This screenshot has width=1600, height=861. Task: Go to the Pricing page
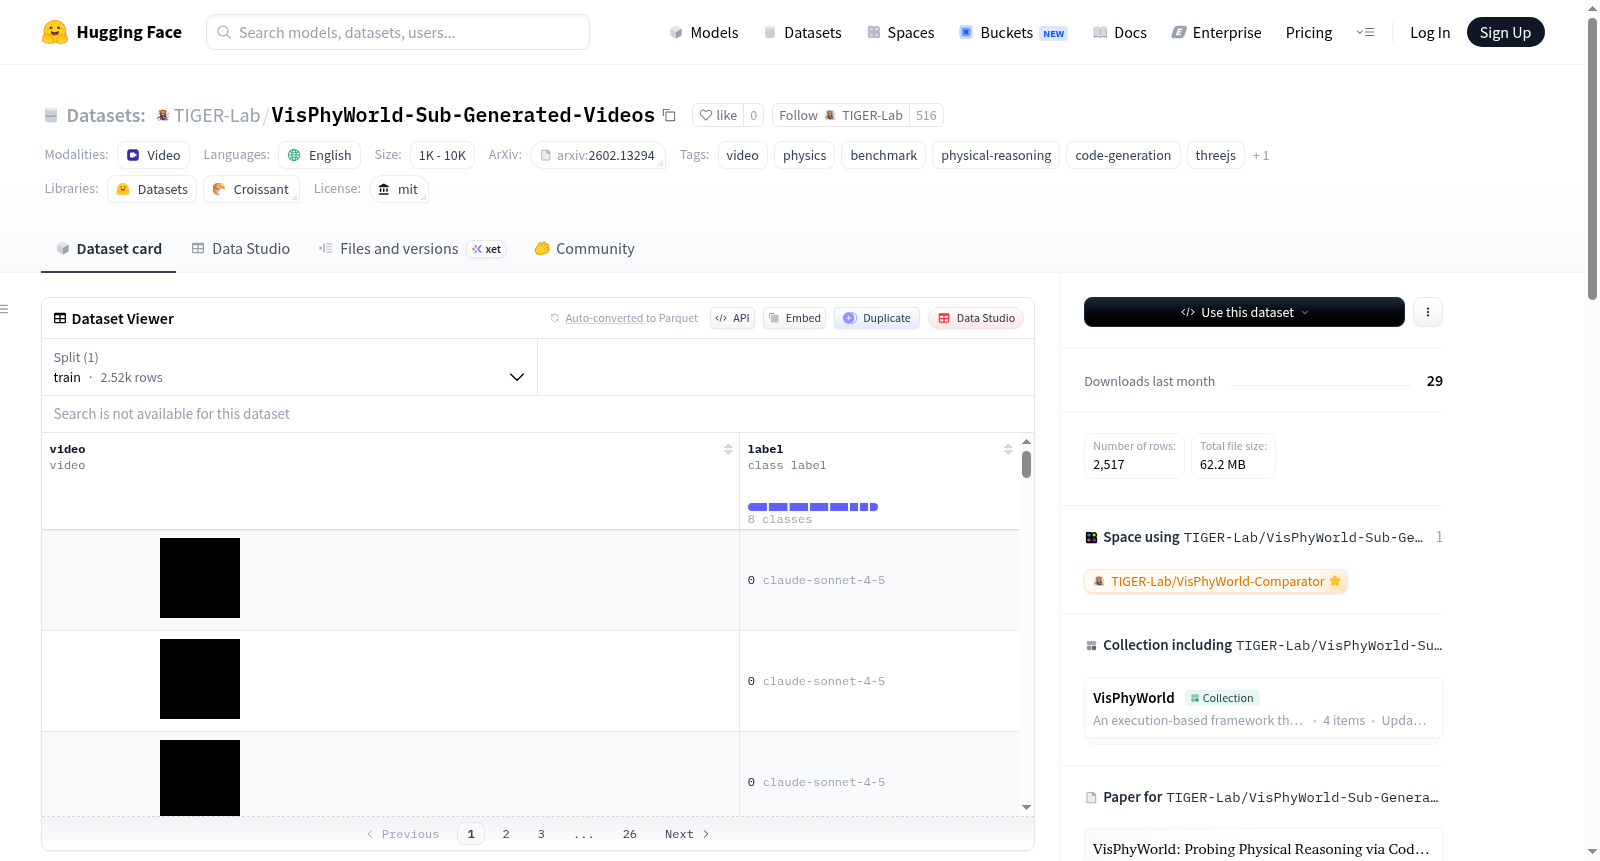coord(1309,32)
